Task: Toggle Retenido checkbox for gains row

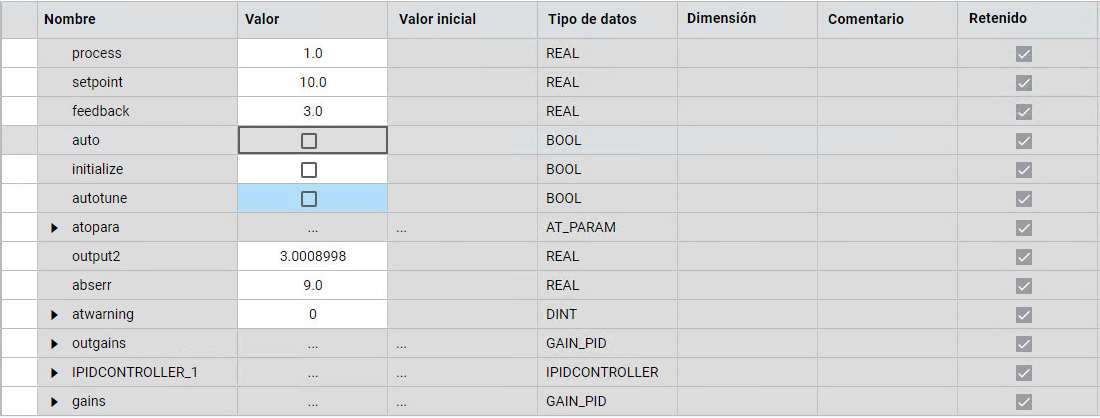Action: (1023, 402)
